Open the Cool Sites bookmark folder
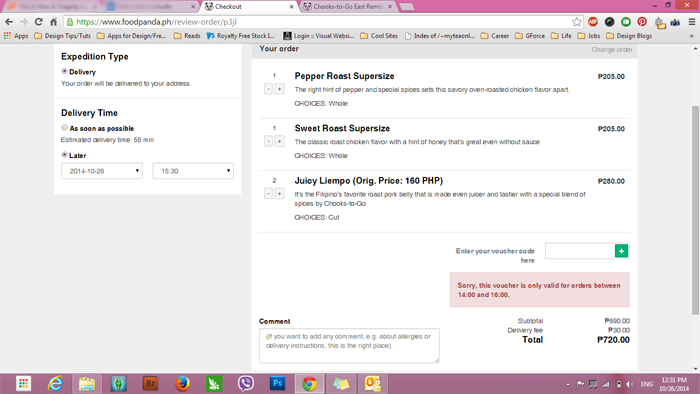The width and height of the screenshot is (700, 394). [379, 36]
